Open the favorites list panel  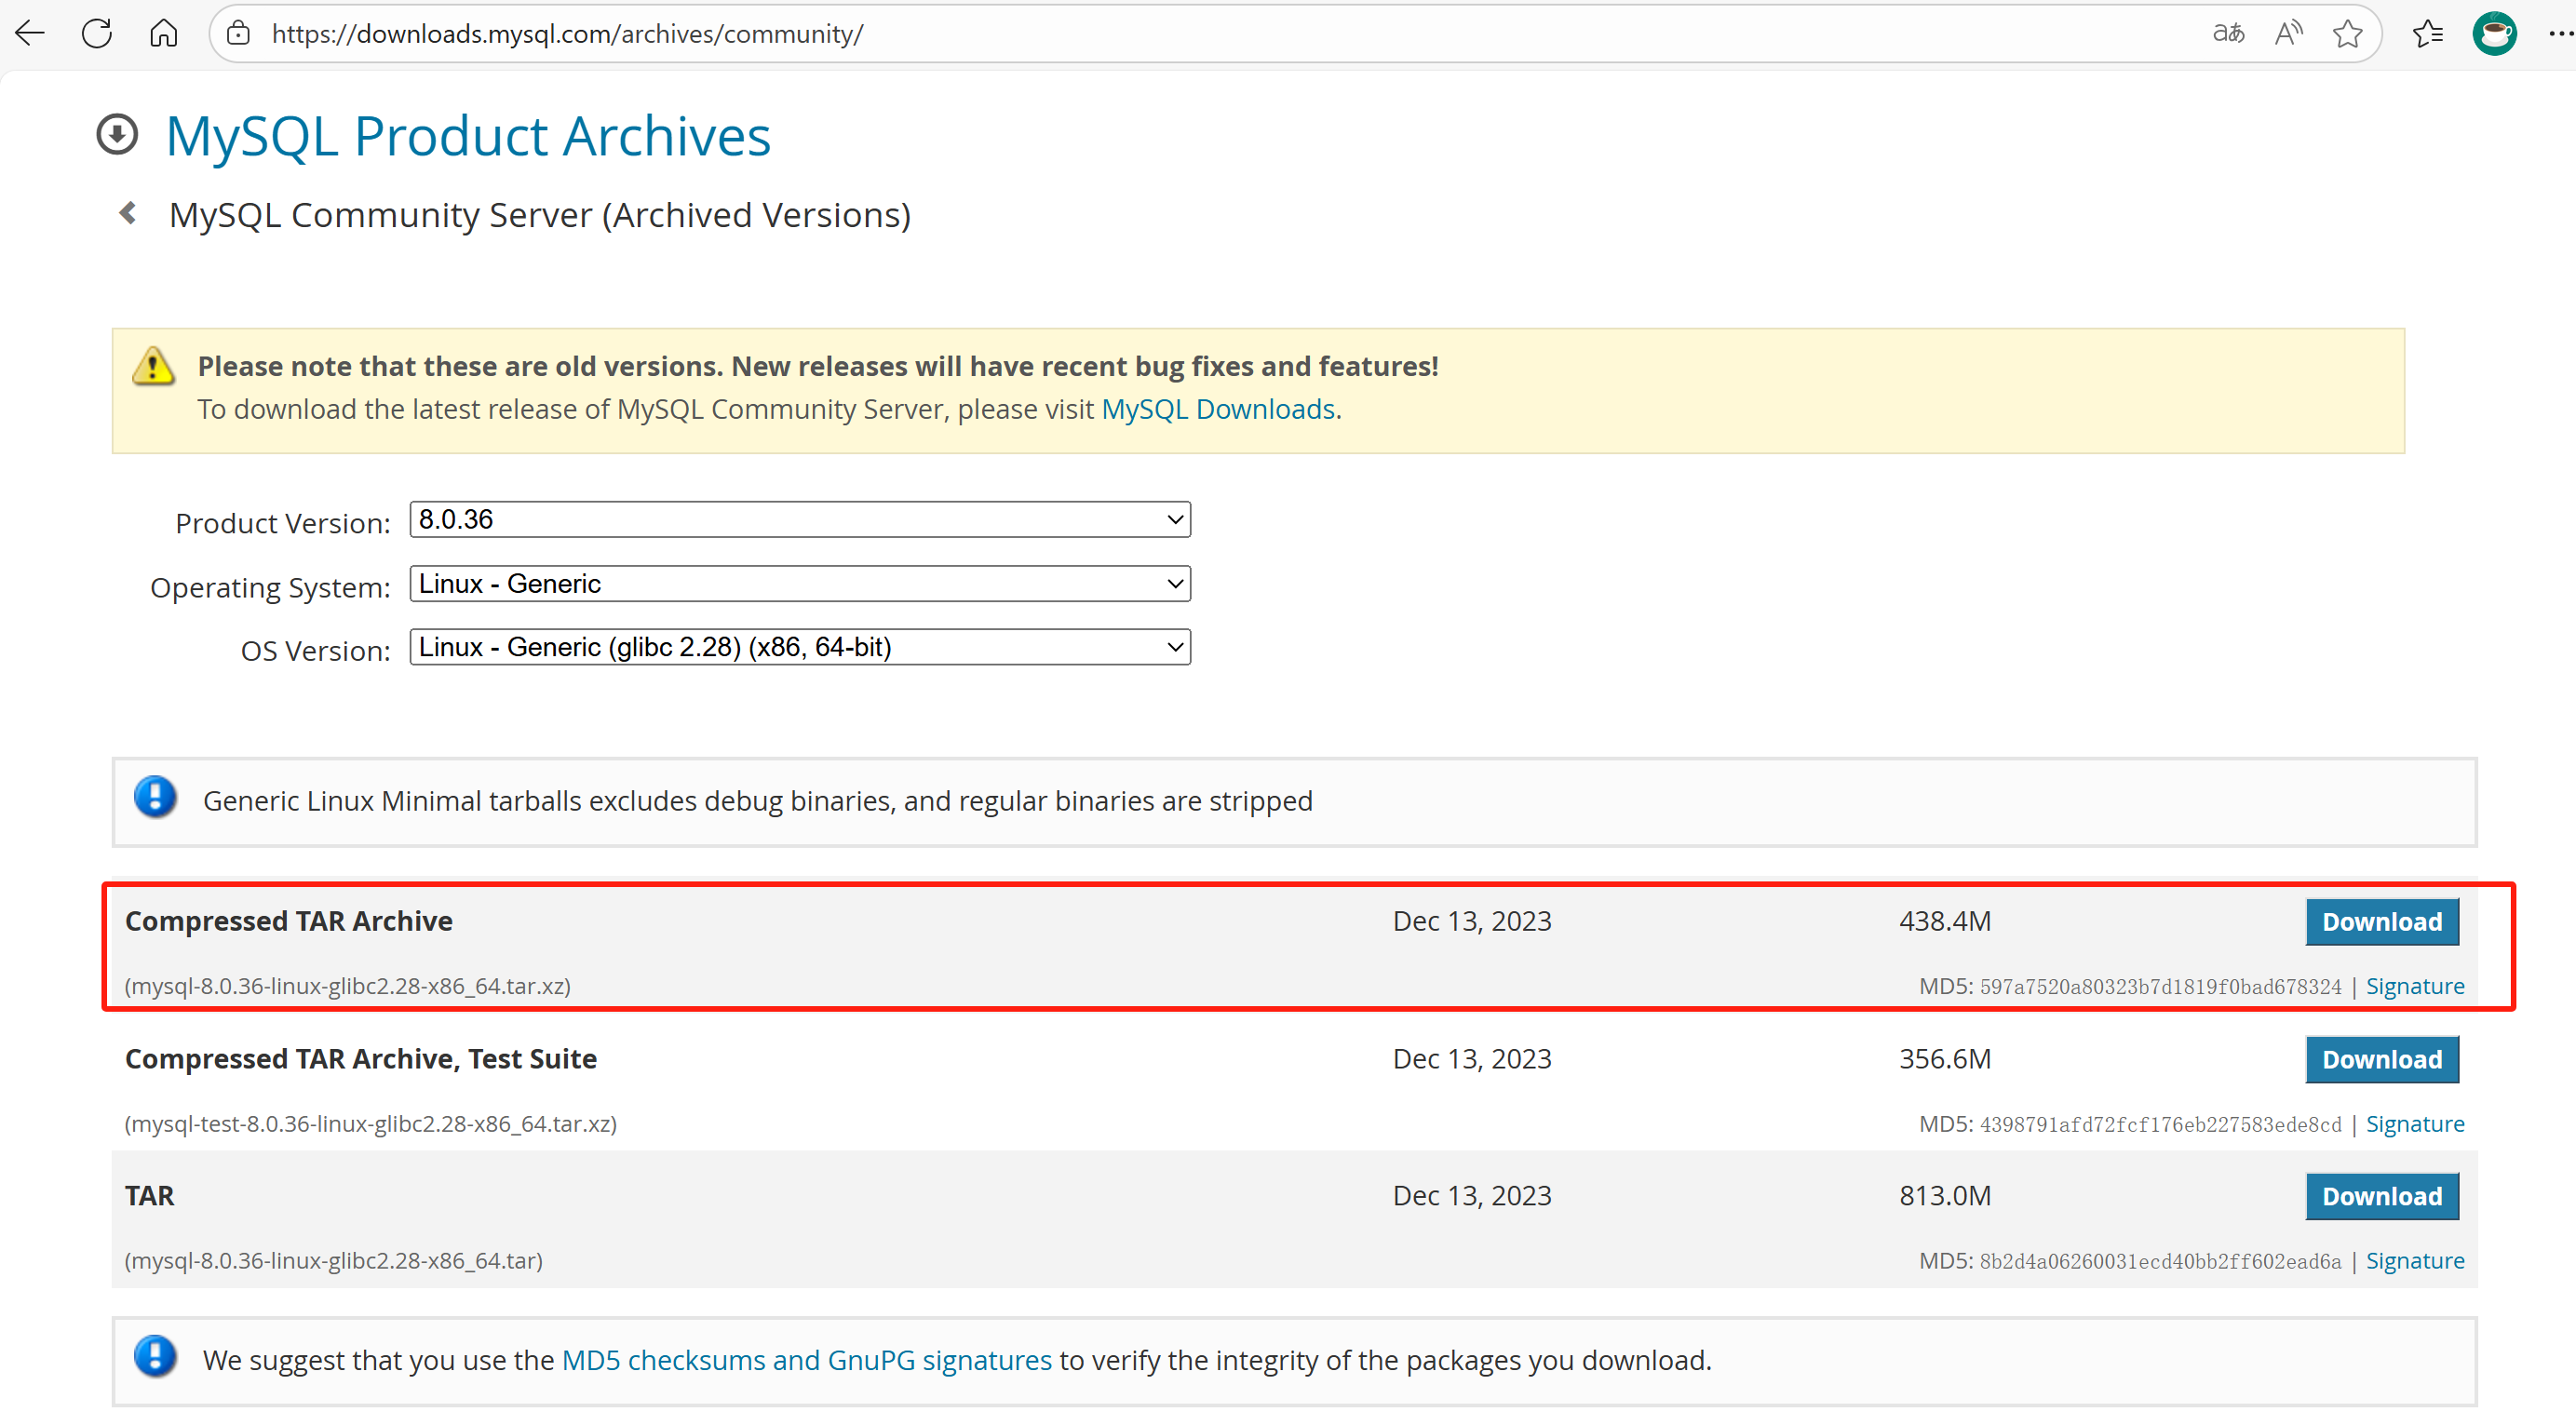[2428, 34]
